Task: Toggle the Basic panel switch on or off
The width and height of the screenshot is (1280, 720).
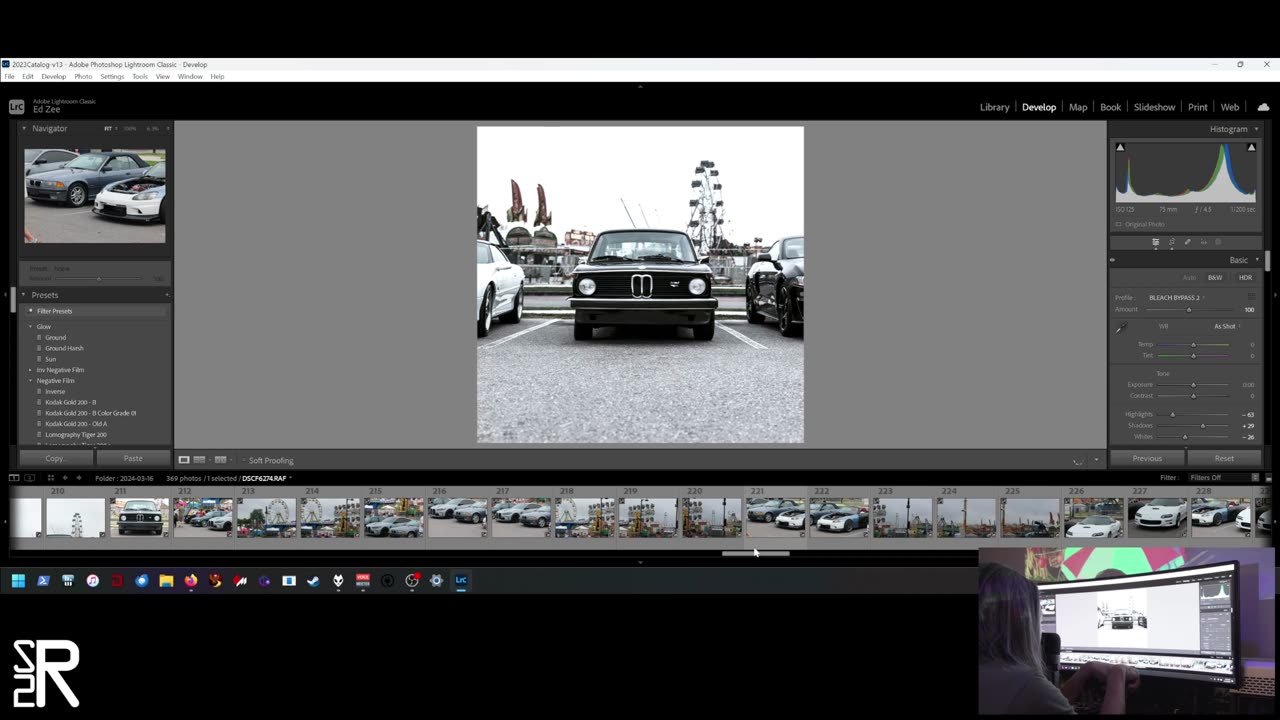Action: [1112, 260]
